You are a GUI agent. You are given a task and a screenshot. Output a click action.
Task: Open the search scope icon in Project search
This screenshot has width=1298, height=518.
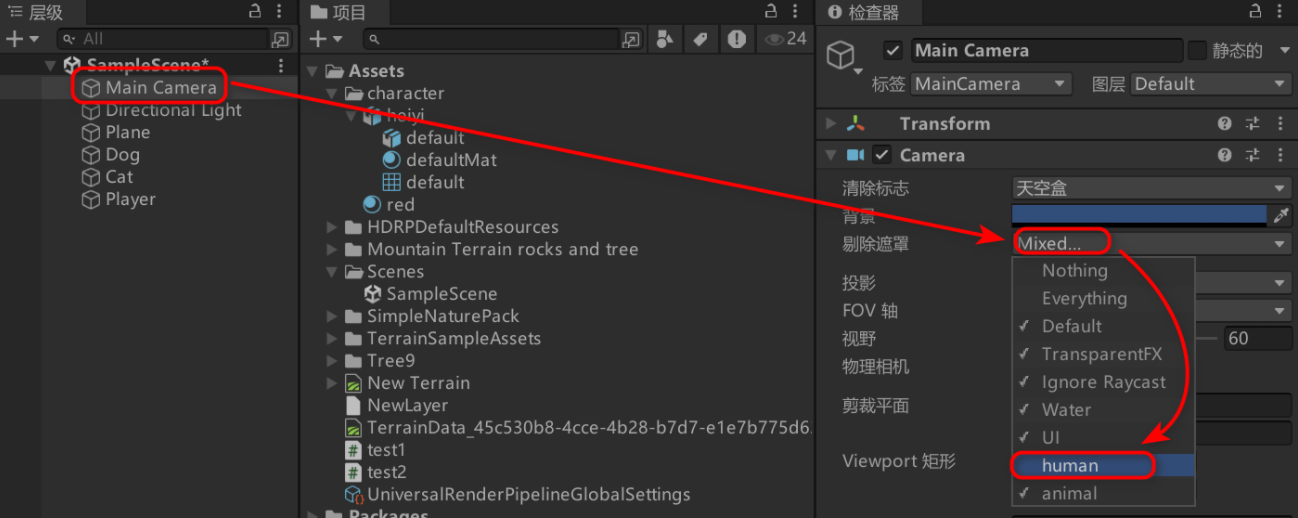631,39
